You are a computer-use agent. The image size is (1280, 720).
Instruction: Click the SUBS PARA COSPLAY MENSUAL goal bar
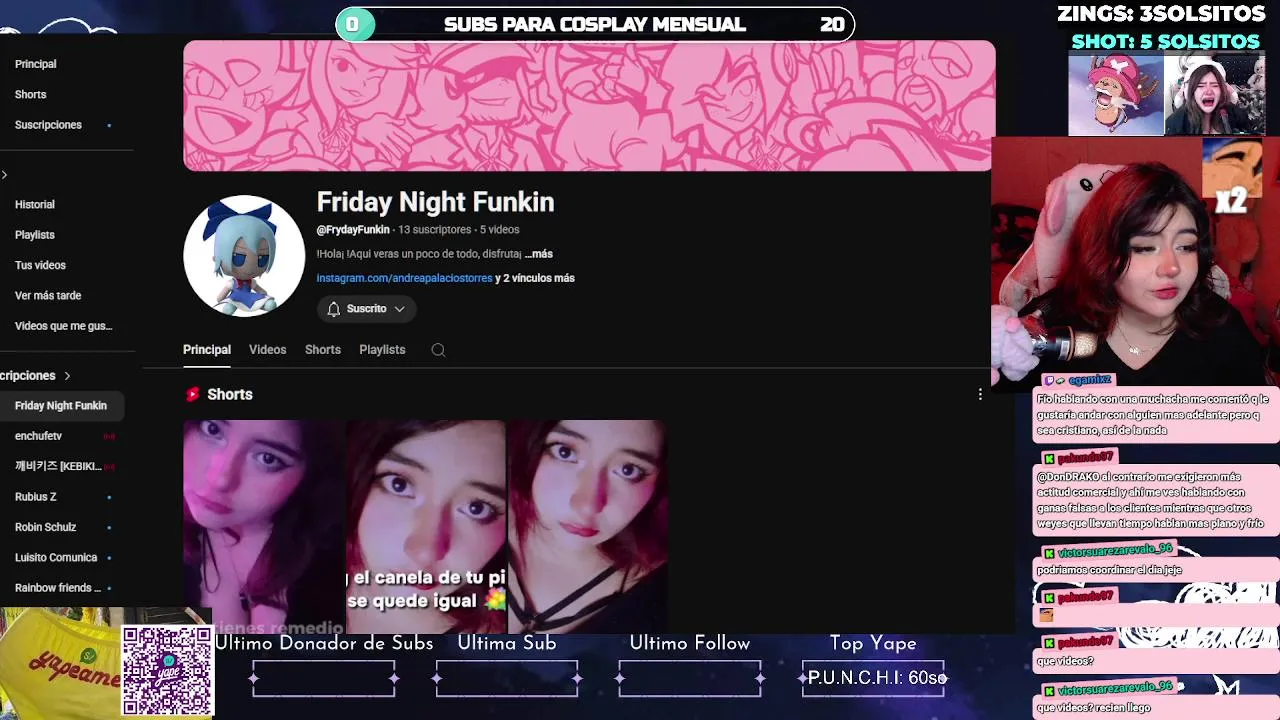point(595,24)
